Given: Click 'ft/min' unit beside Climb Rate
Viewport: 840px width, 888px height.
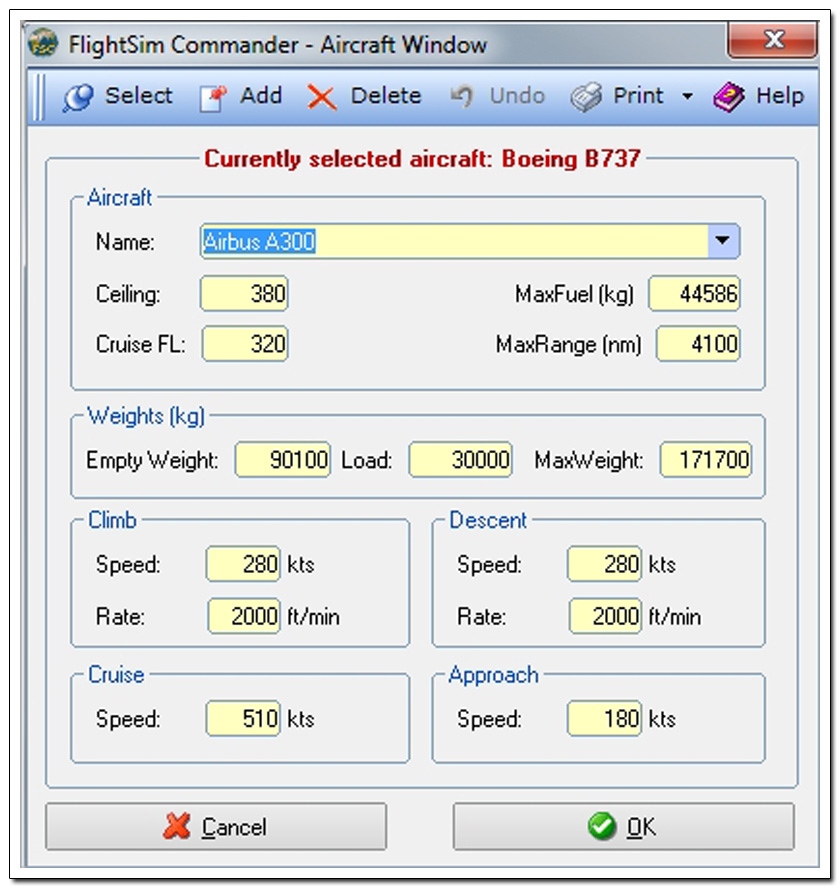Looking at the screenshot, I should [313, 616].
